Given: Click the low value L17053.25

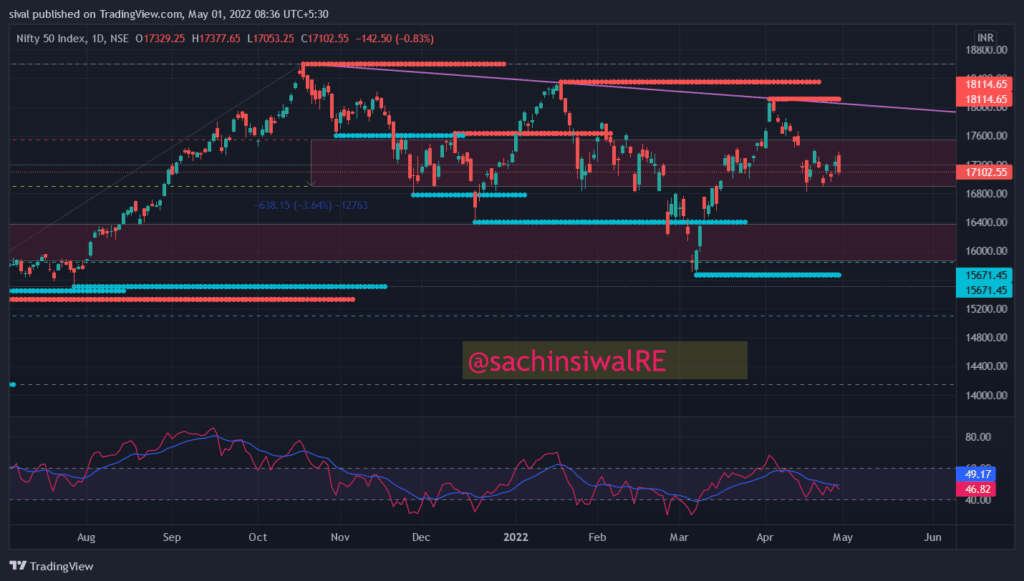Looking at the screenshot, I should tap(270, 39).
